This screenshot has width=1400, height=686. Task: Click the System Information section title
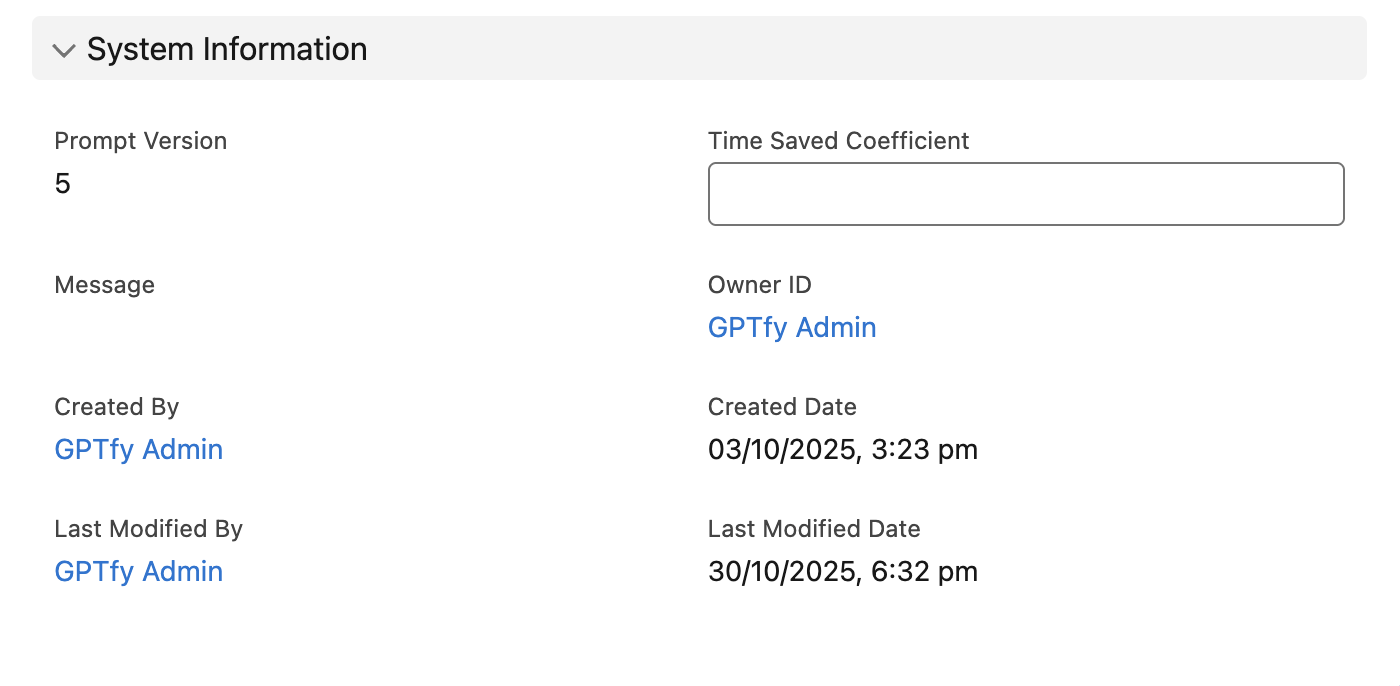227,49
